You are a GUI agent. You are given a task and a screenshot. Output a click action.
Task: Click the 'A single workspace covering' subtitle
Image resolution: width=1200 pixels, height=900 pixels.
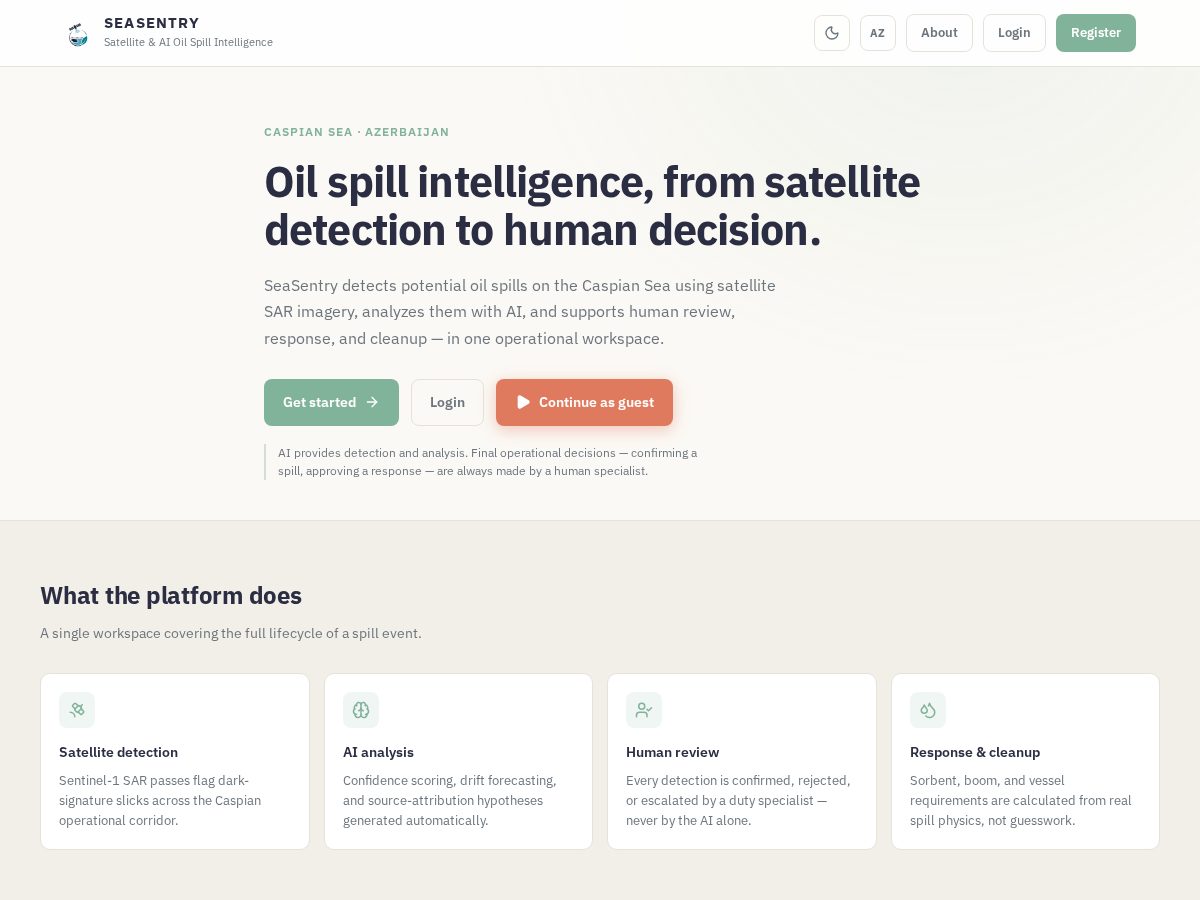click(231, 633)
